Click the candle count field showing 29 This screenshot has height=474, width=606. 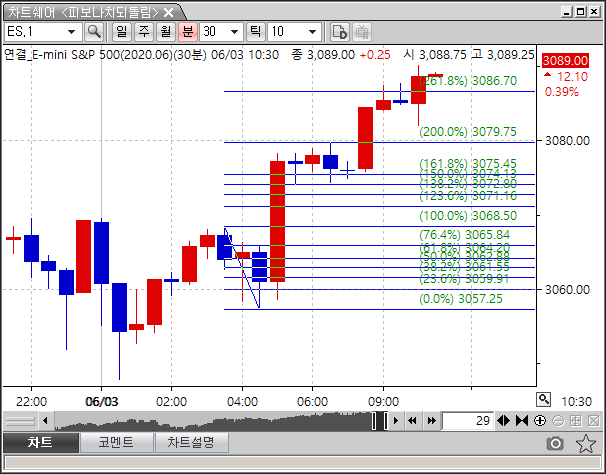click(x=468, y=421)
